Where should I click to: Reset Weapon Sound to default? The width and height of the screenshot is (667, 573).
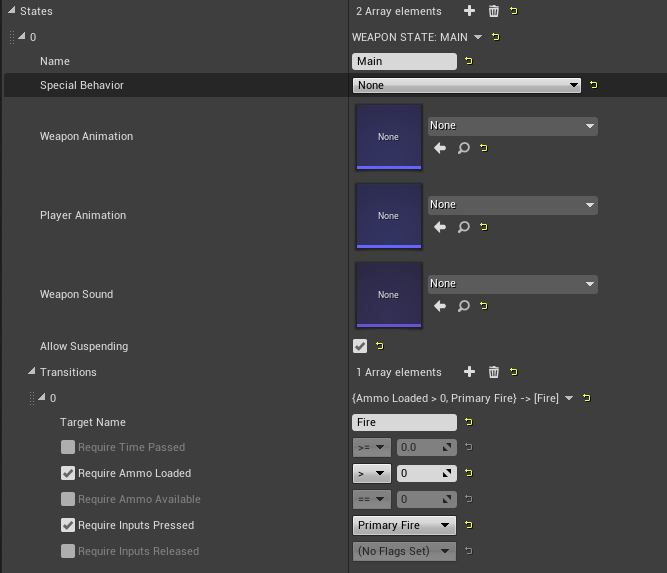(484, 306)
